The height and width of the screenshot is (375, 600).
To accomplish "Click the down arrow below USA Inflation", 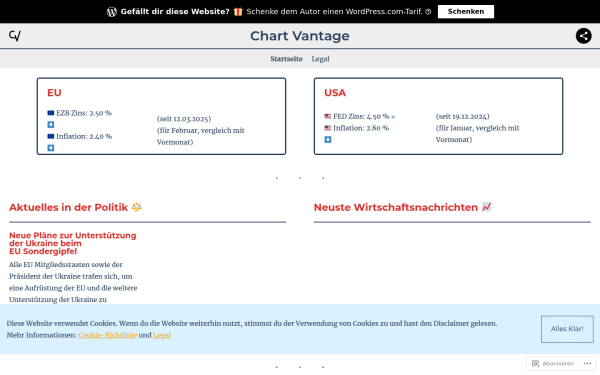I will pos(328,140).
